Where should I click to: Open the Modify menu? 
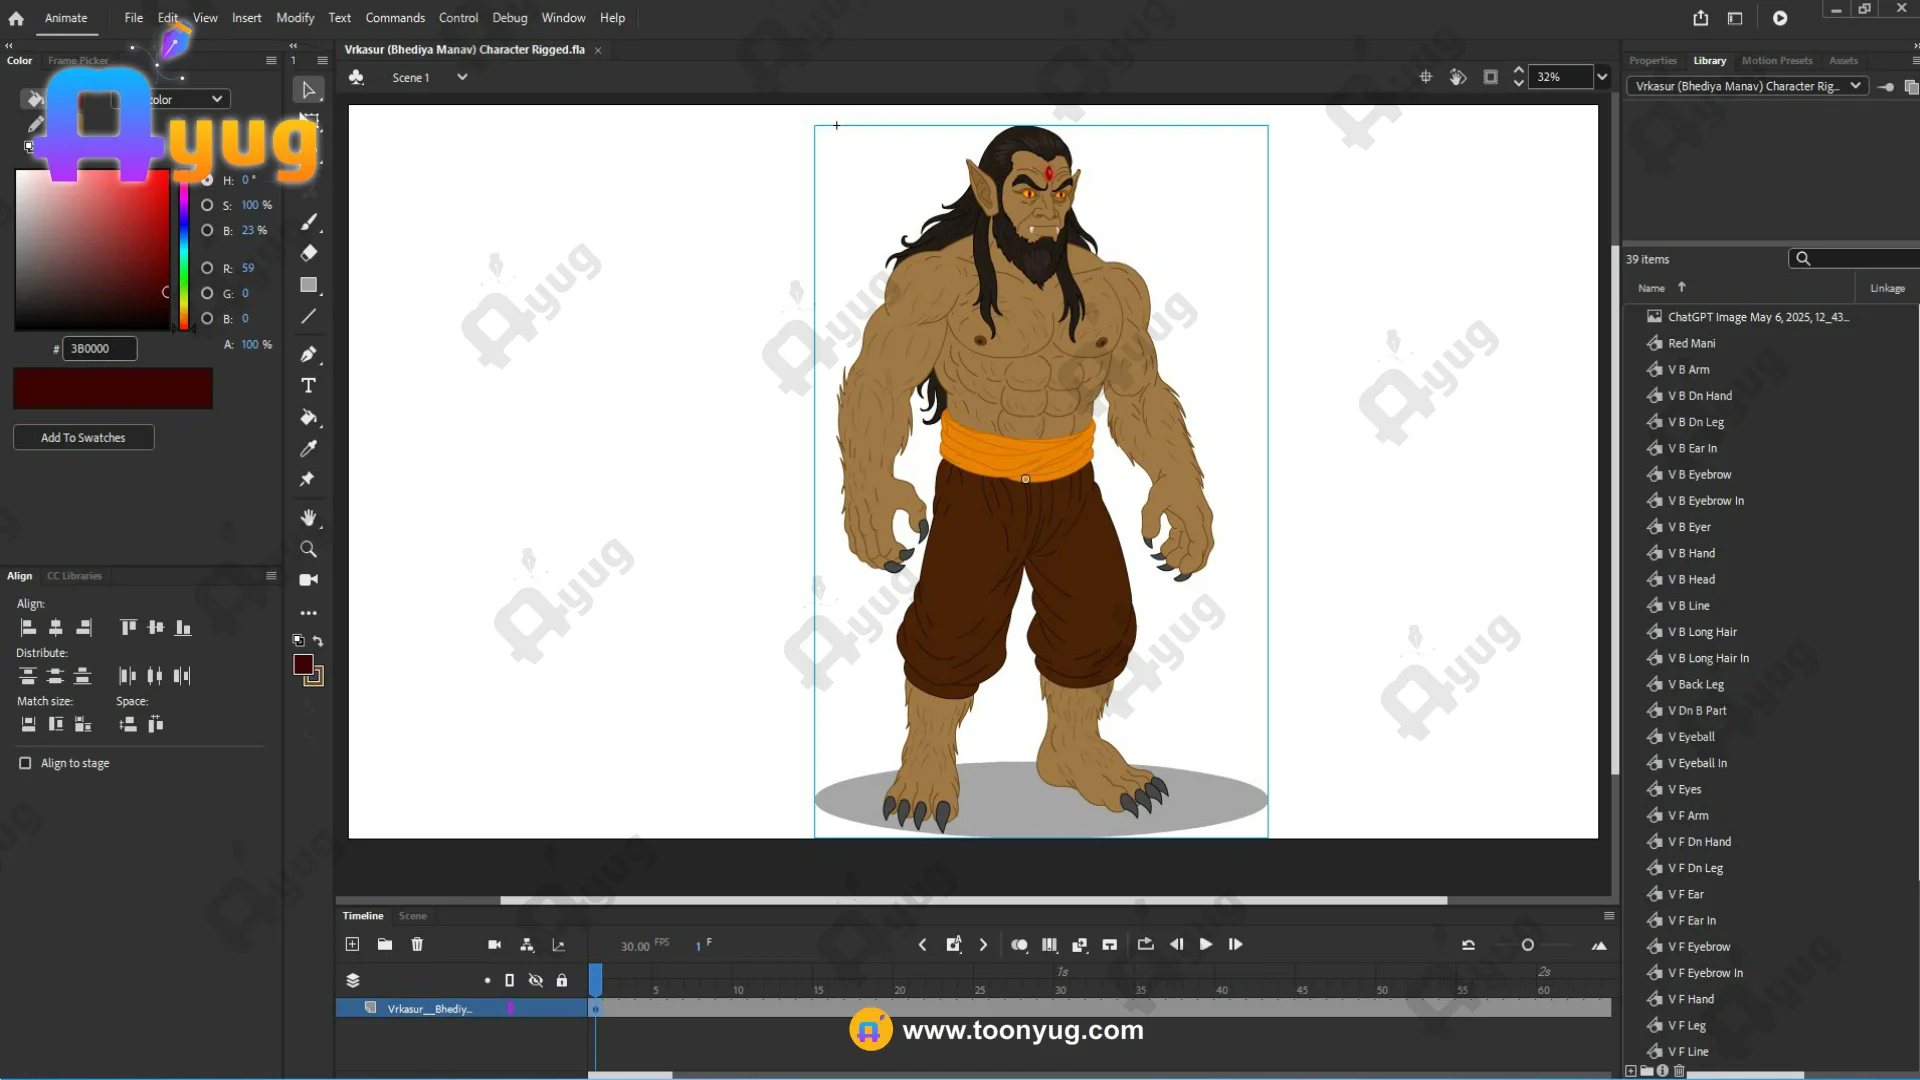[295, 18]
